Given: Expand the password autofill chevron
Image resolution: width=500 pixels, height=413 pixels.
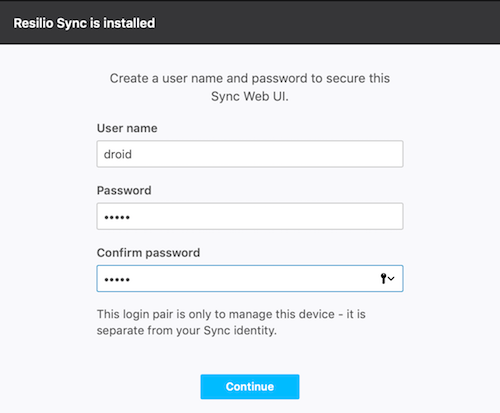Looking at the screenshot, I should click(x=391, y=278).
